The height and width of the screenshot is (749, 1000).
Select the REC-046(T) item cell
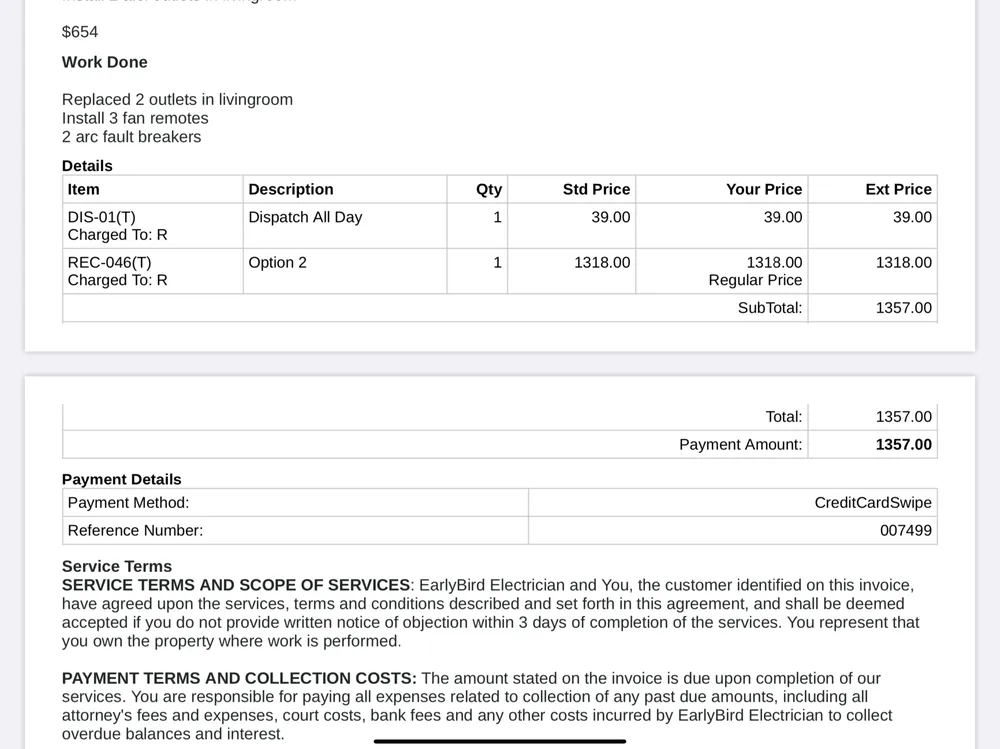[x=109, y=262]
